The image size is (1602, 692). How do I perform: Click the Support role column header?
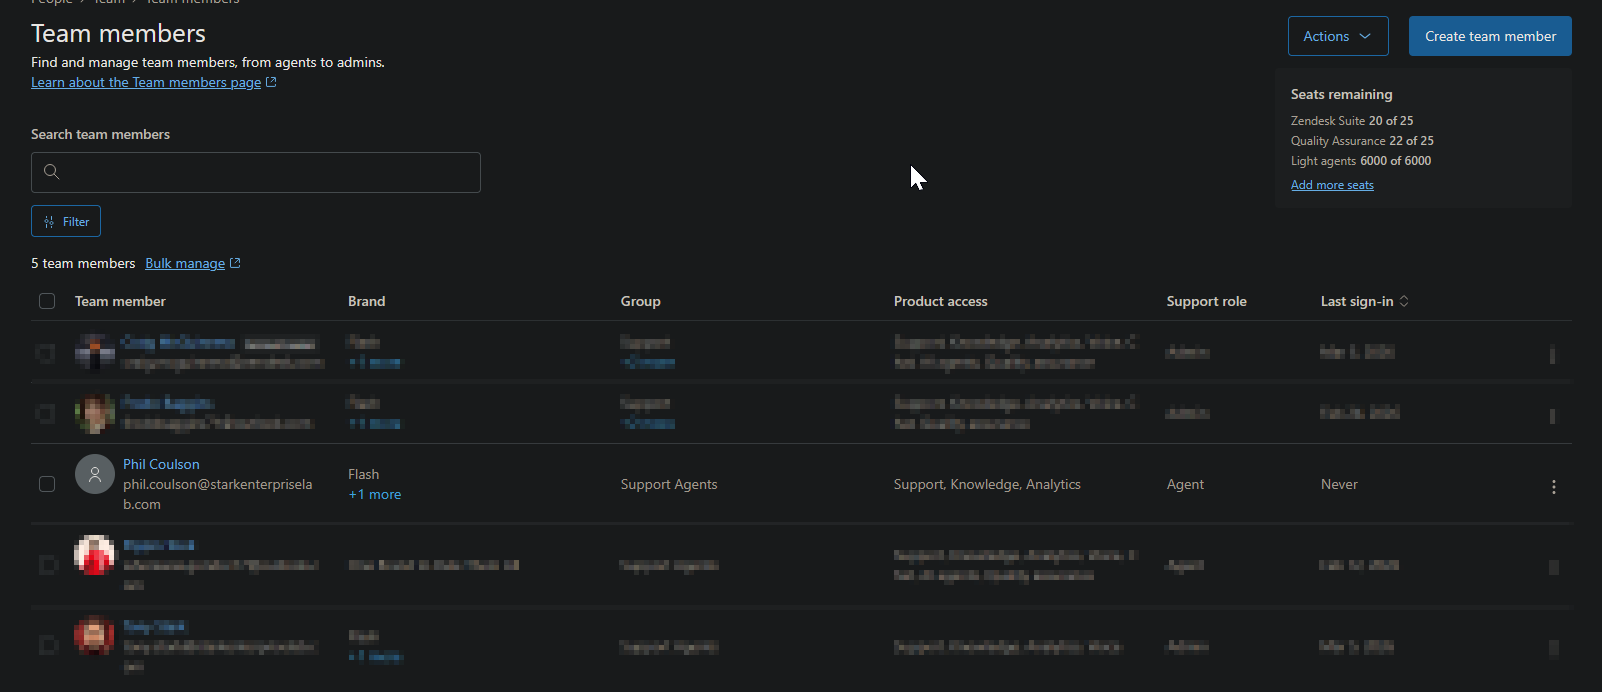click(1206, 301)
